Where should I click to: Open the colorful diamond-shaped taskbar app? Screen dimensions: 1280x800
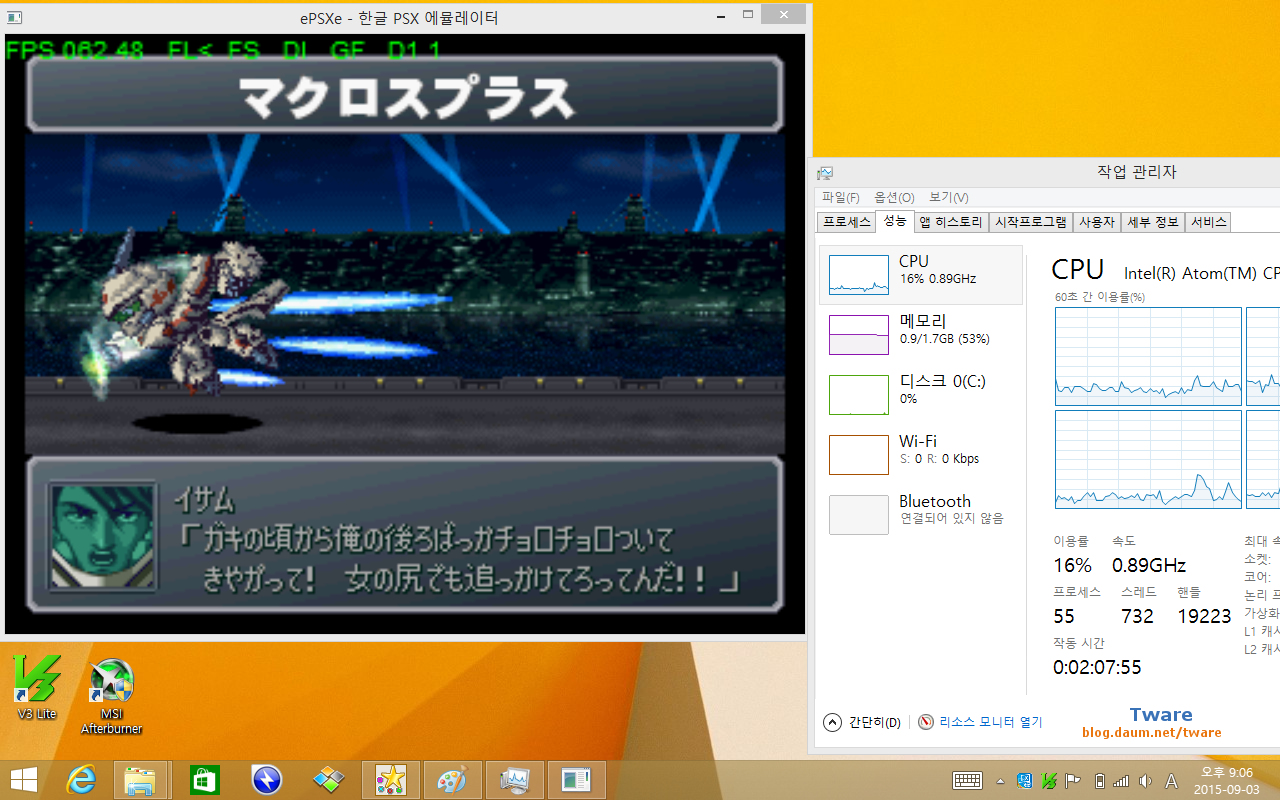[x=329, y=780]
